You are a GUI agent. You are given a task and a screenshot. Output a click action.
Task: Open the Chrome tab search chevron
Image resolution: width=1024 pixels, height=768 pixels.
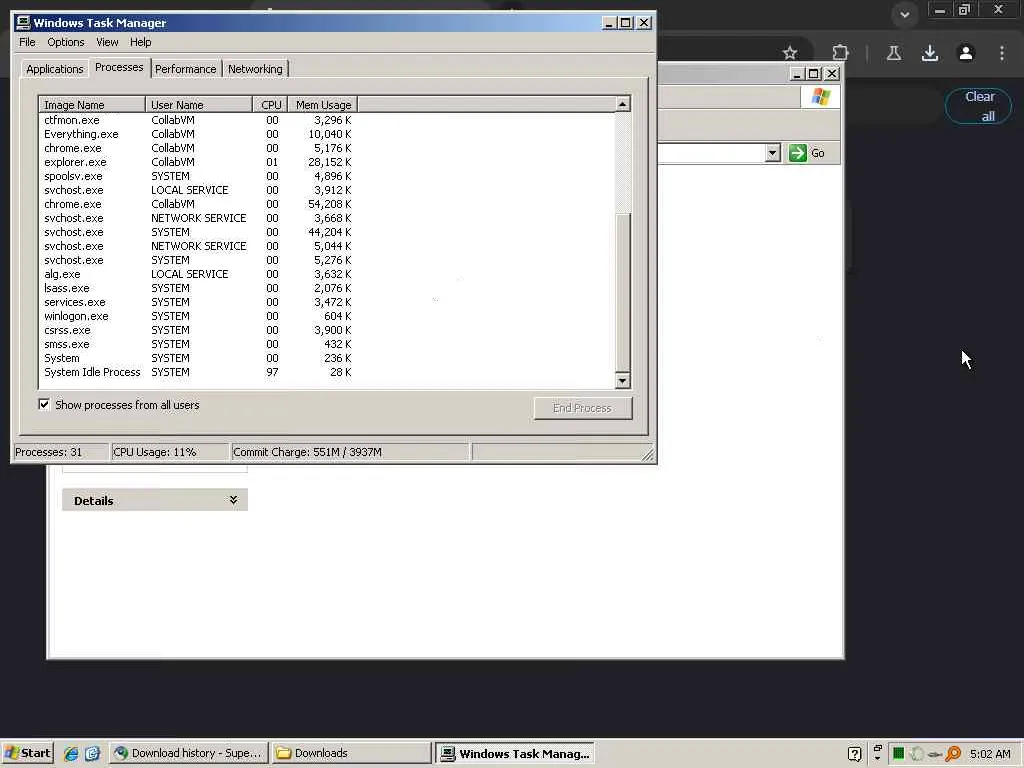click(904, 14)
